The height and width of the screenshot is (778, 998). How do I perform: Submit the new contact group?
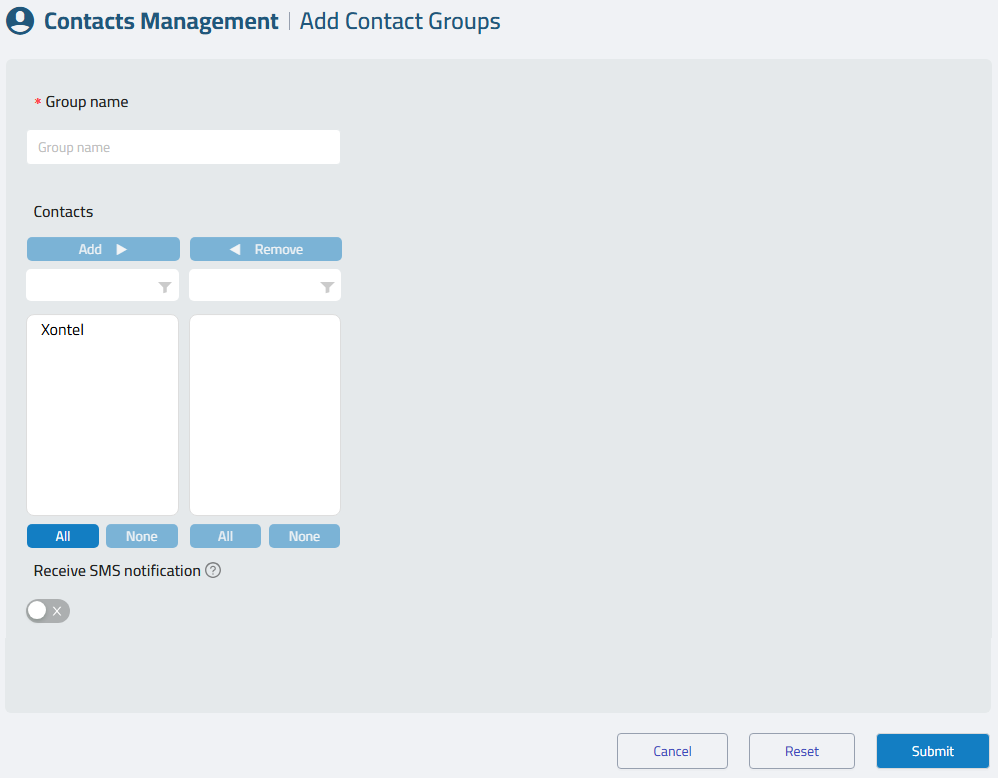click(x=932, y=751)
